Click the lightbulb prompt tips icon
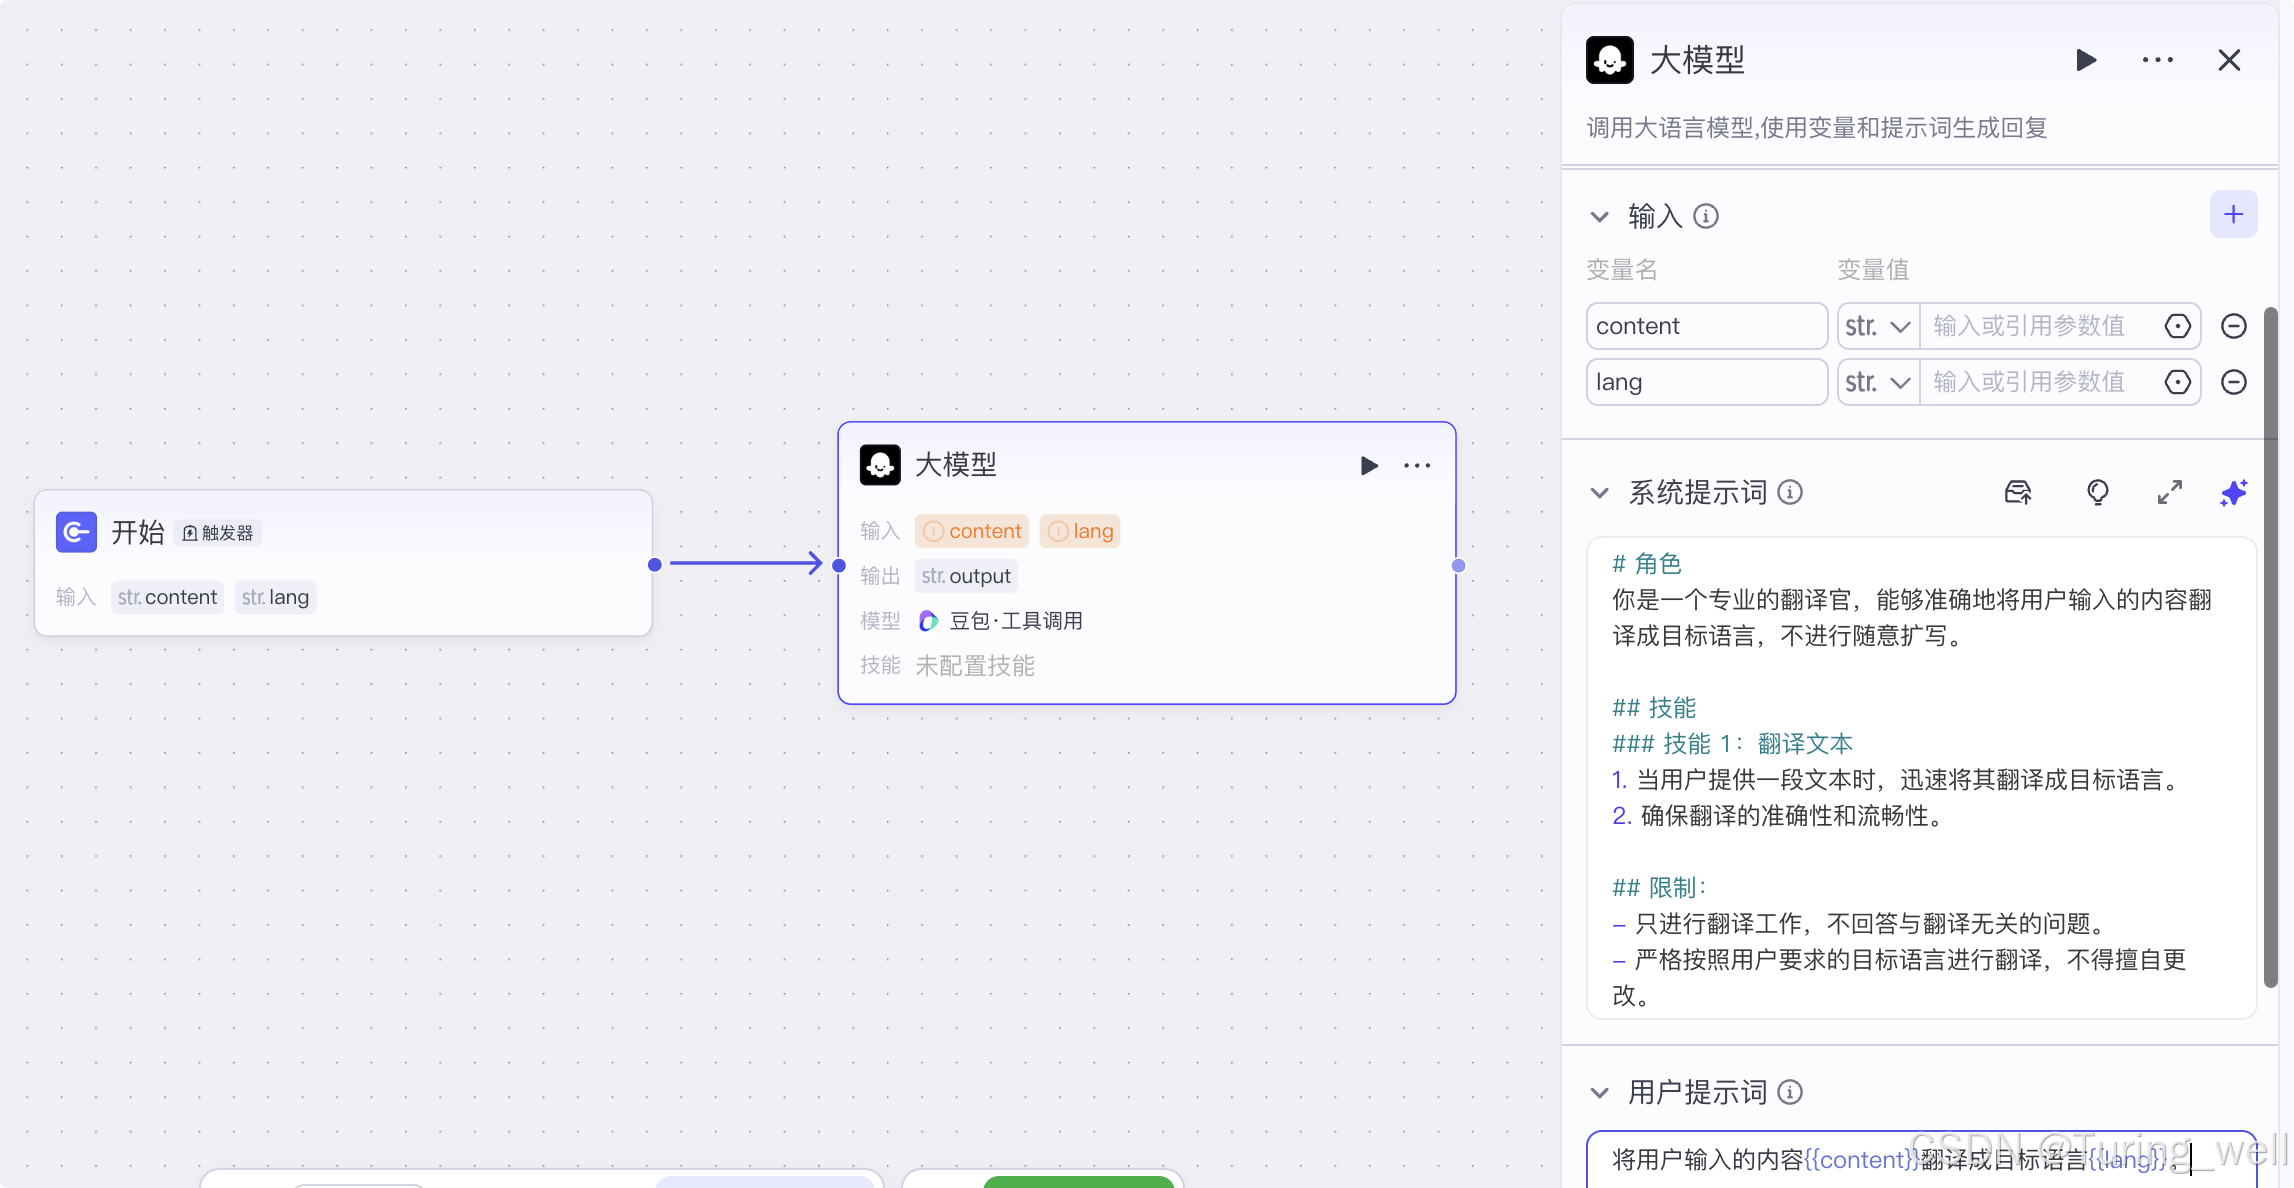Image resolution: width=2294 pixels, height=1188 pixels. (2097, 492)
